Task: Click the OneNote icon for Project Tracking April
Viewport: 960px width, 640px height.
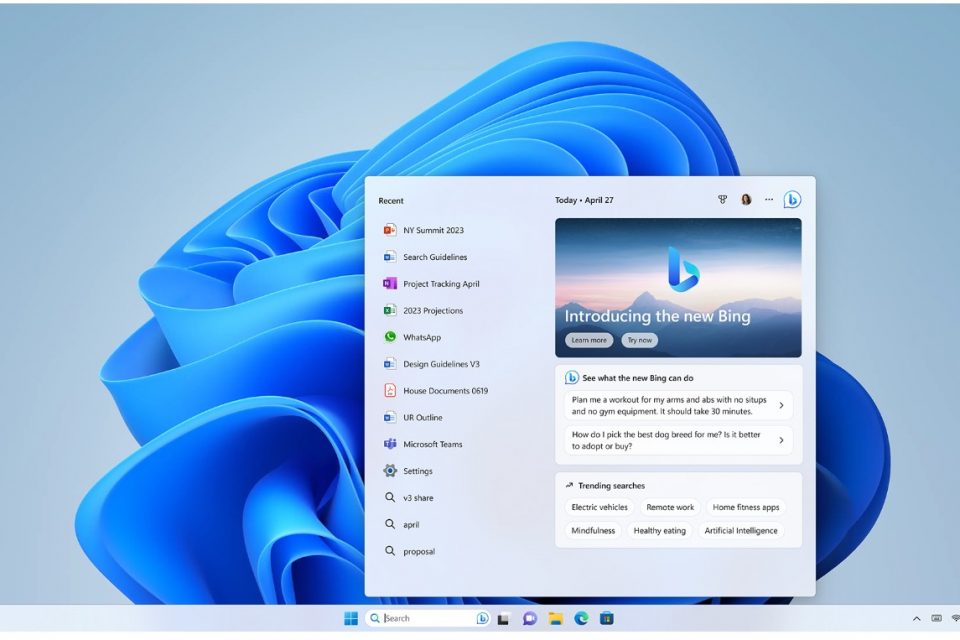Action: pyautogui.click(x=390, y=284)
